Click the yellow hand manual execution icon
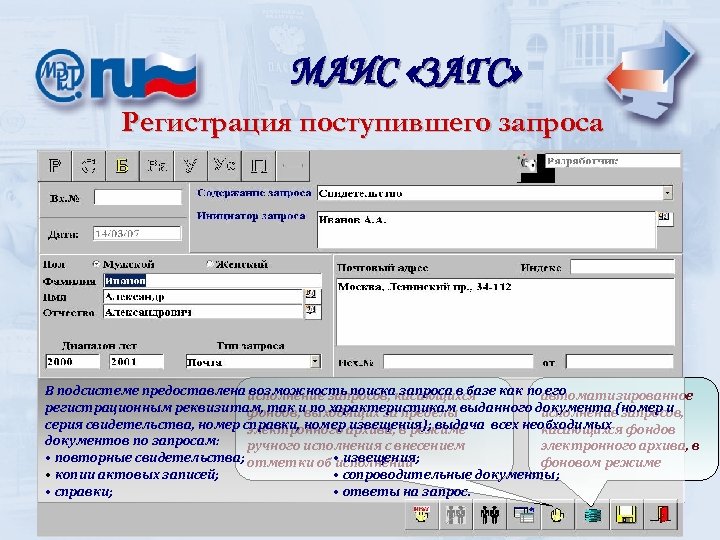The height and width of the screenshot is (540, 720). coord(557,515)
